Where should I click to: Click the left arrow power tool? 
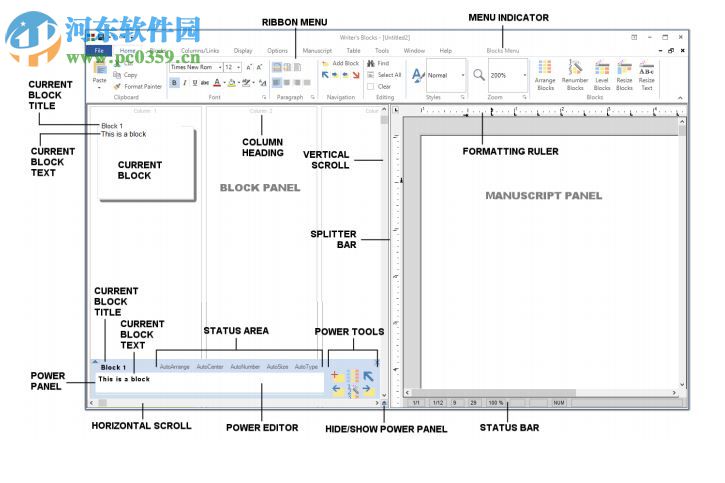click(337, 390)
